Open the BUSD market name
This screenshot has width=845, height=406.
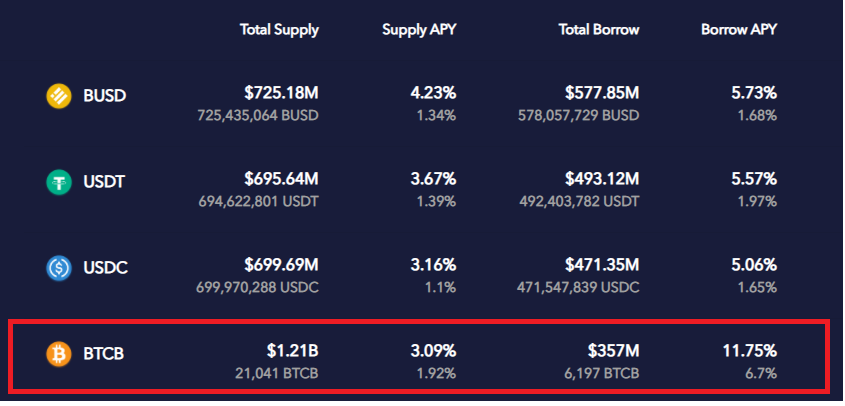pos(105,96)
